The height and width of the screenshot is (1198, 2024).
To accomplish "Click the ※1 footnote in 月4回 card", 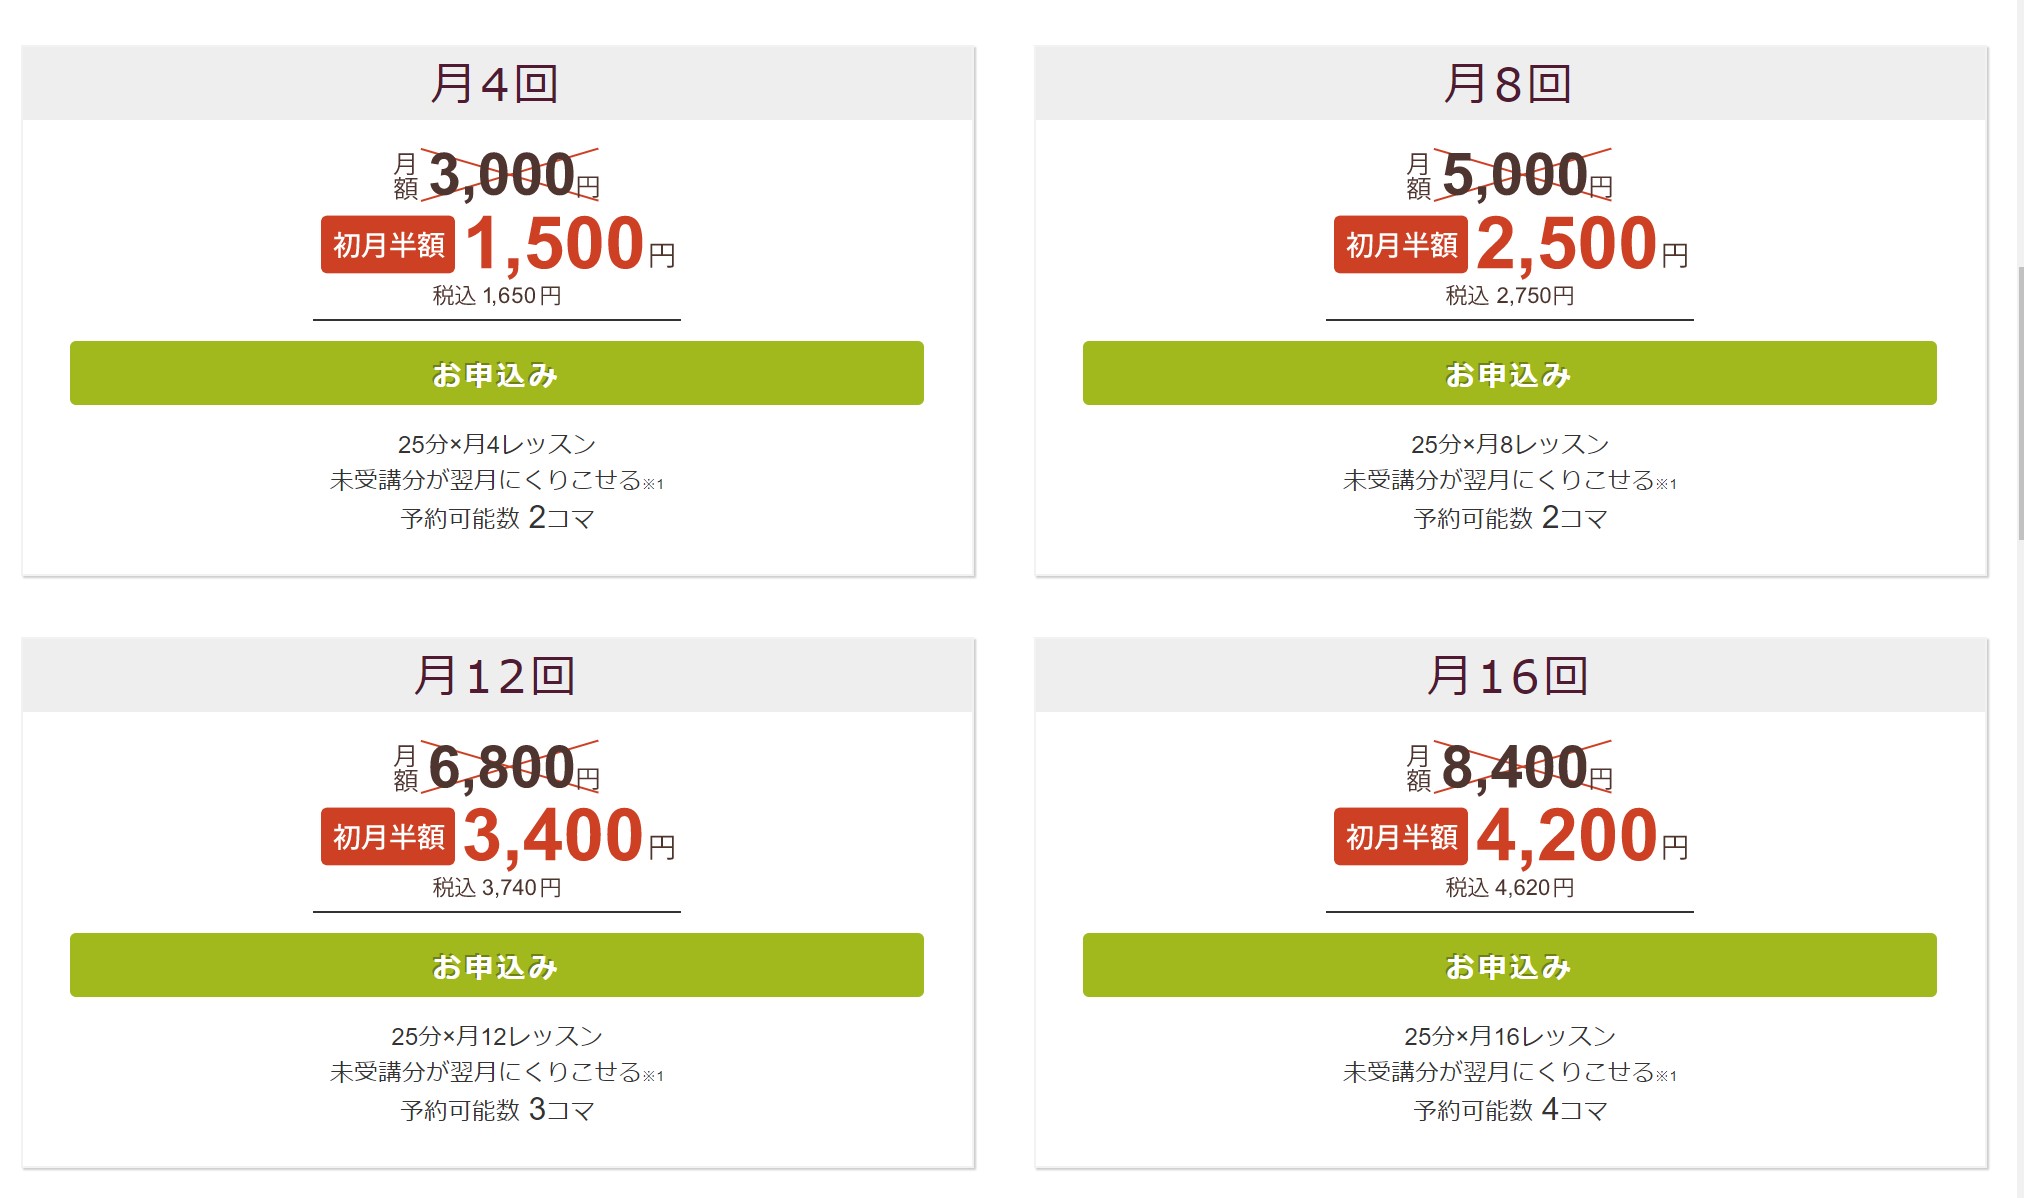I will tap(653, 484).
